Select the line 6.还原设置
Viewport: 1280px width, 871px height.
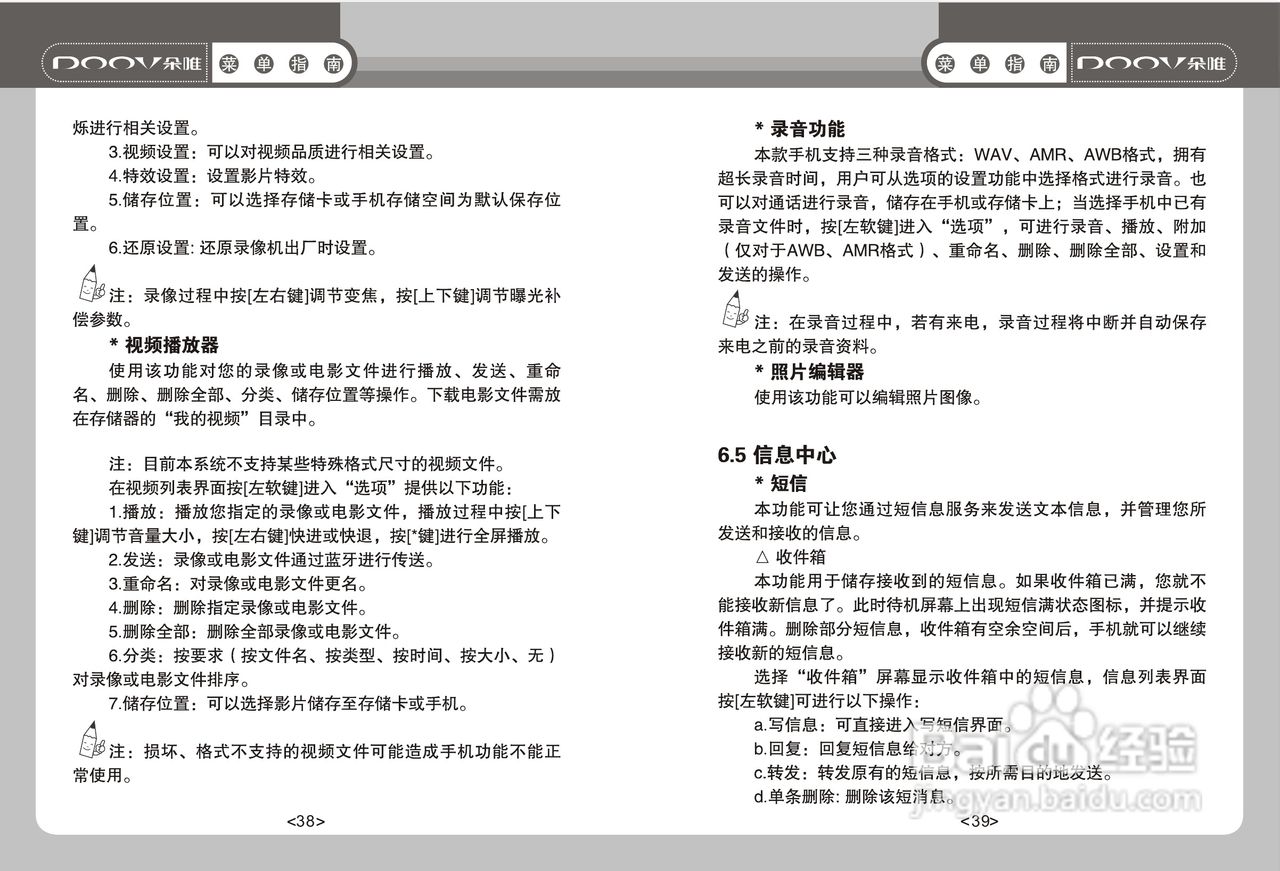click(x=243, y=247)
